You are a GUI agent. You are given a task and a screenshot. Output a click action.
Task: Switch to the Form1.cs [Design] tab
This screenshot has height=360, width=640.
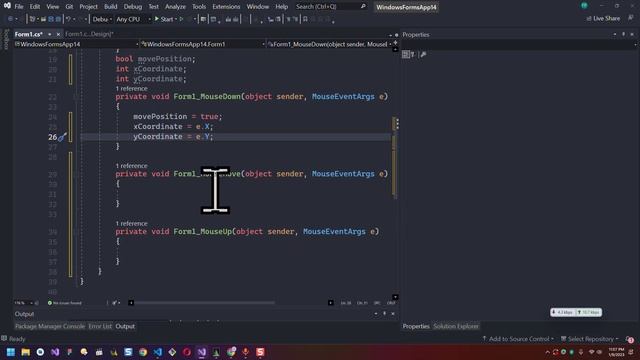(x=89, y=34)
